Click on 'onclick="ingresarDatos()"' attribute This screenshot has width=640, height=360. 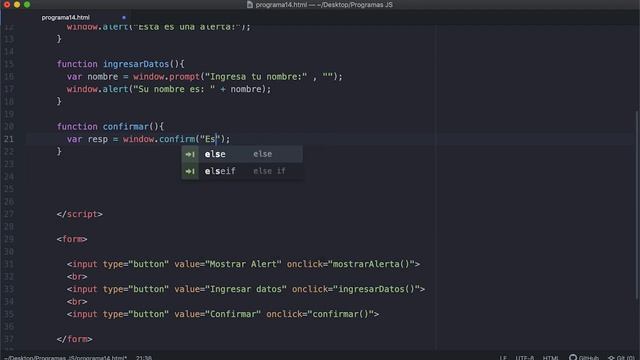[x=356, y=289]
